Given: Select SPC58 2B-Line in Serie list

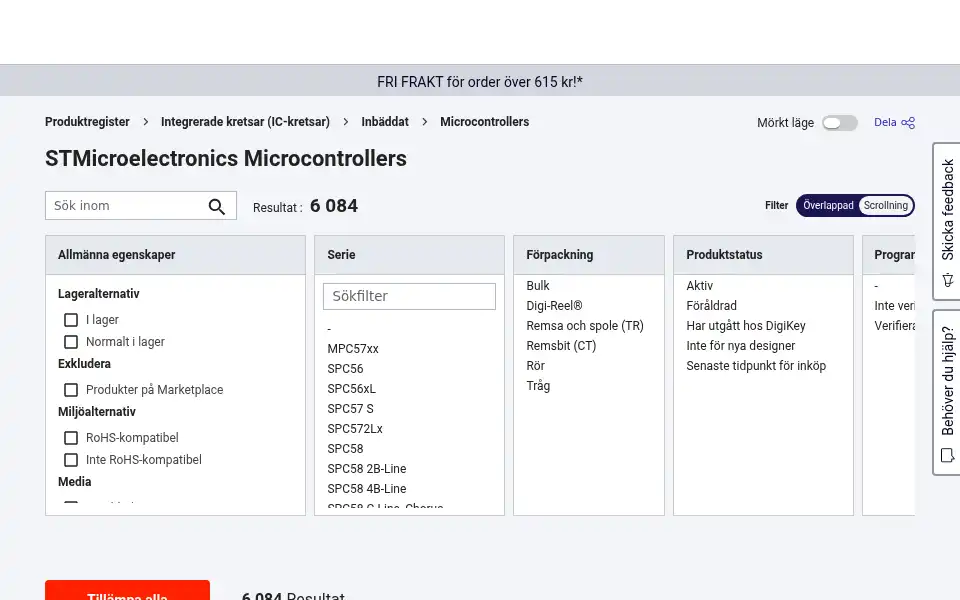Looking at the screenshot, I should point(367,469).
